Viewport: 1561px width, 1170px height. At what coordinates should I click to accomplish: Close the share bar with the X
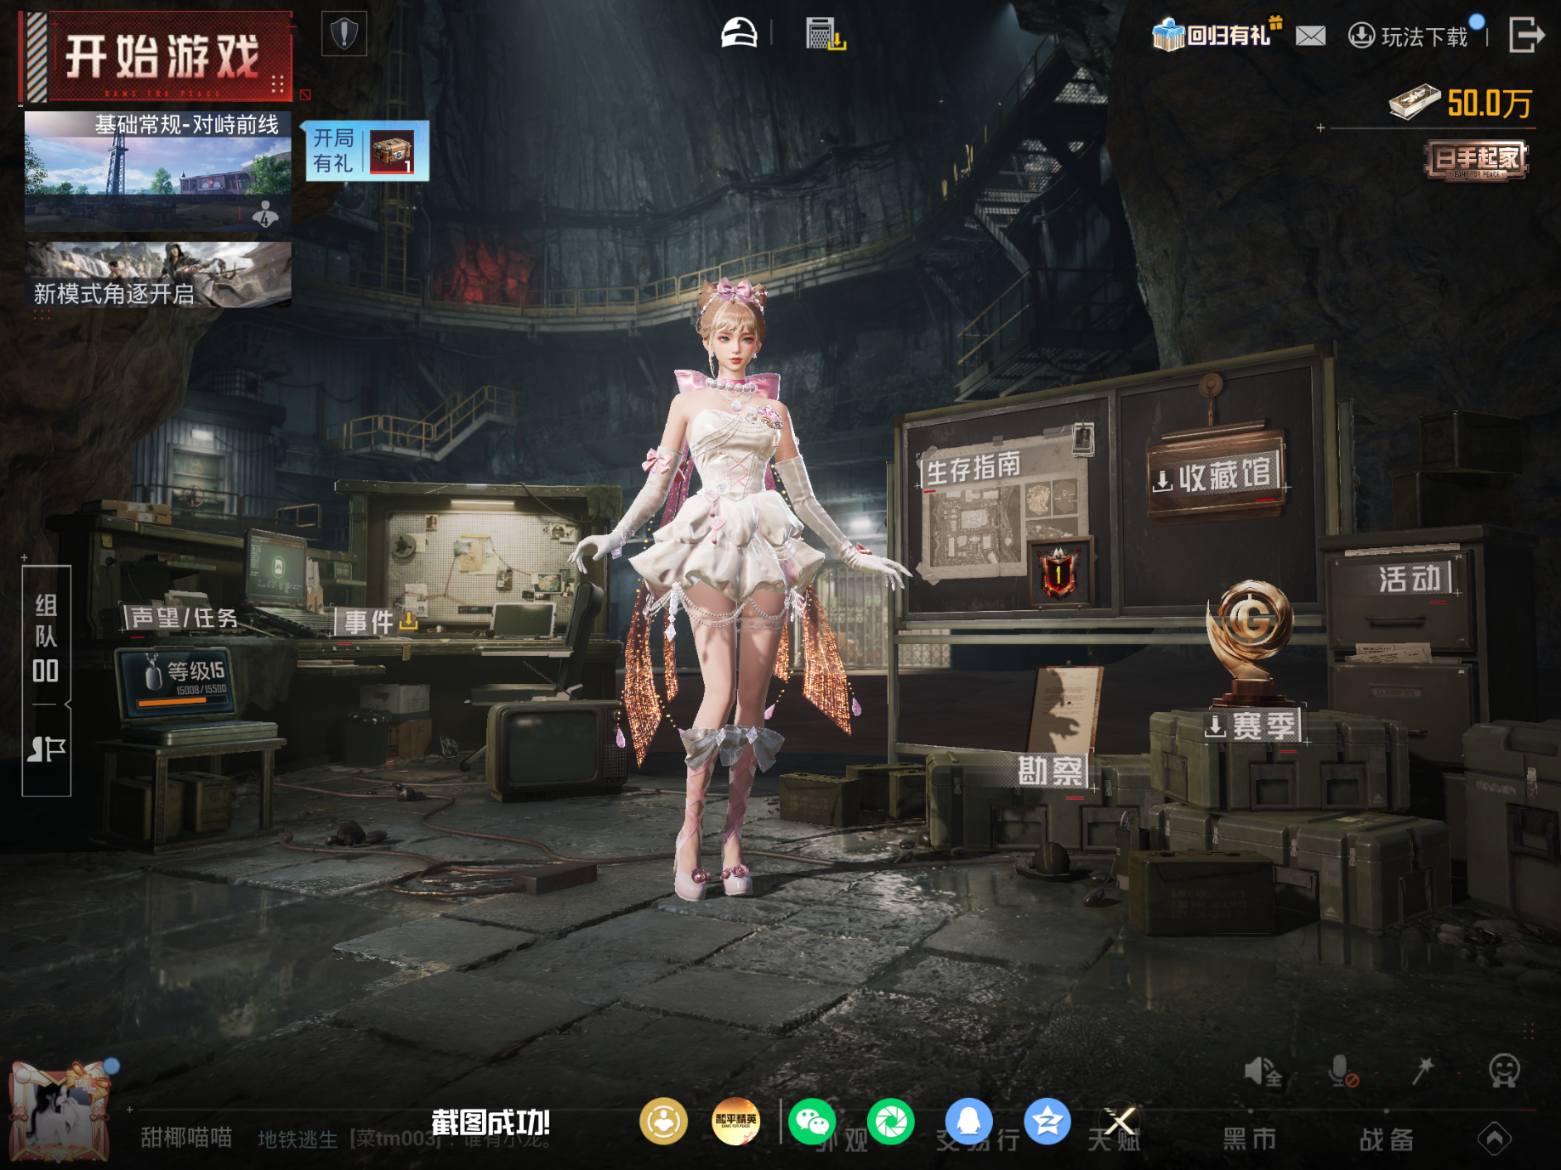point(1120,1122)
